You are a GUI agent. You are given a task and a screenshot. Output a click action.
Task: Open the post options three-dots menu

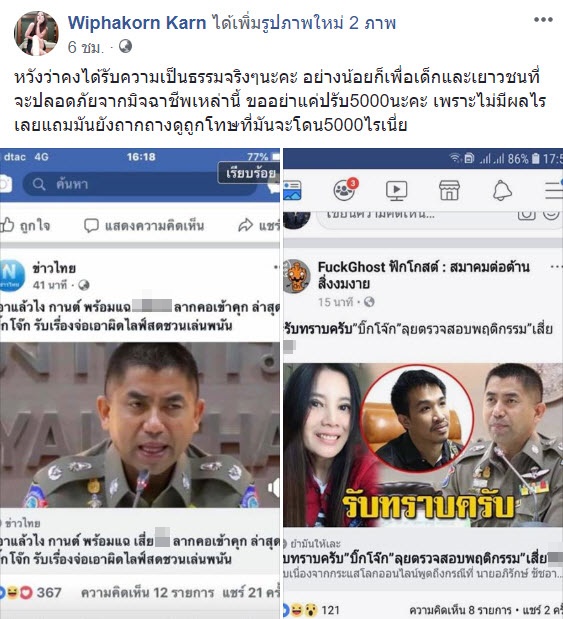click(x=543, y=19)
